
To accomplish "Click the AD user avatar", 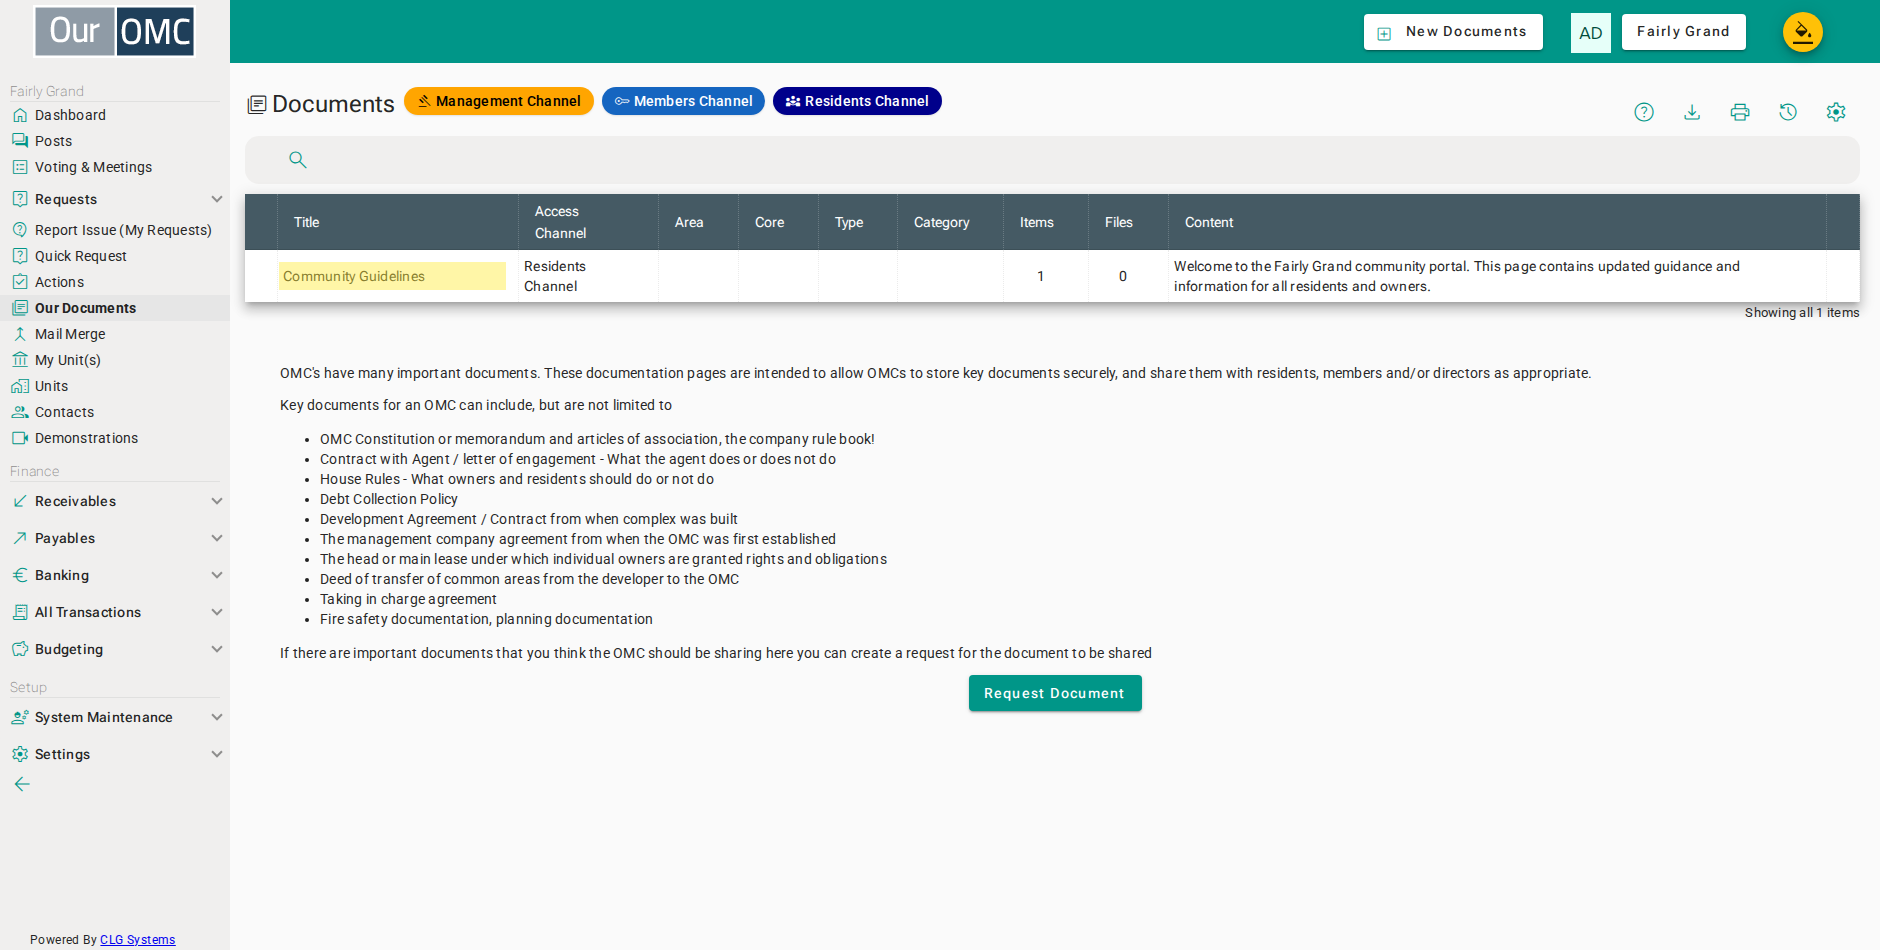I will pyautogui.click(x=1590, y=32).
